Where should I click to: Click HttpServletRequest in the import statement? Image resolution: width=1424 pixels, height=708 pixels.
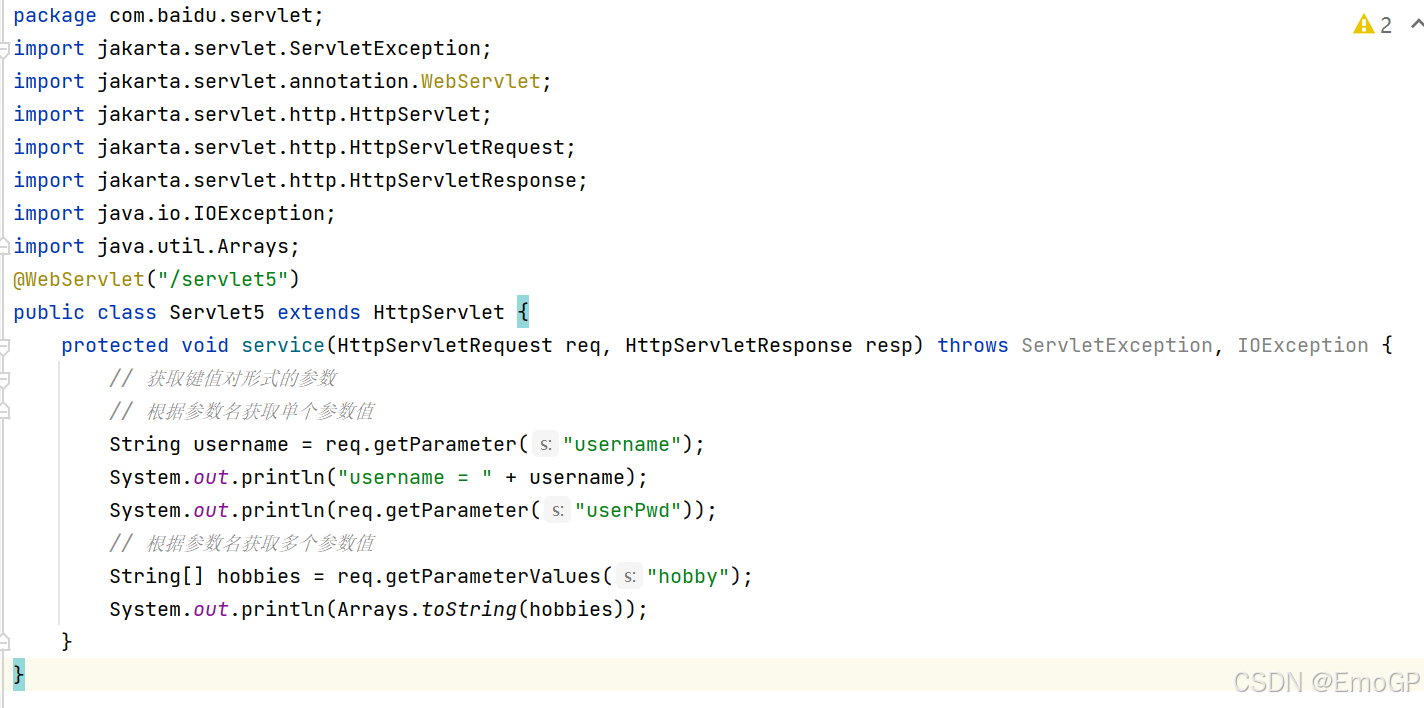(x=457, y=147)
